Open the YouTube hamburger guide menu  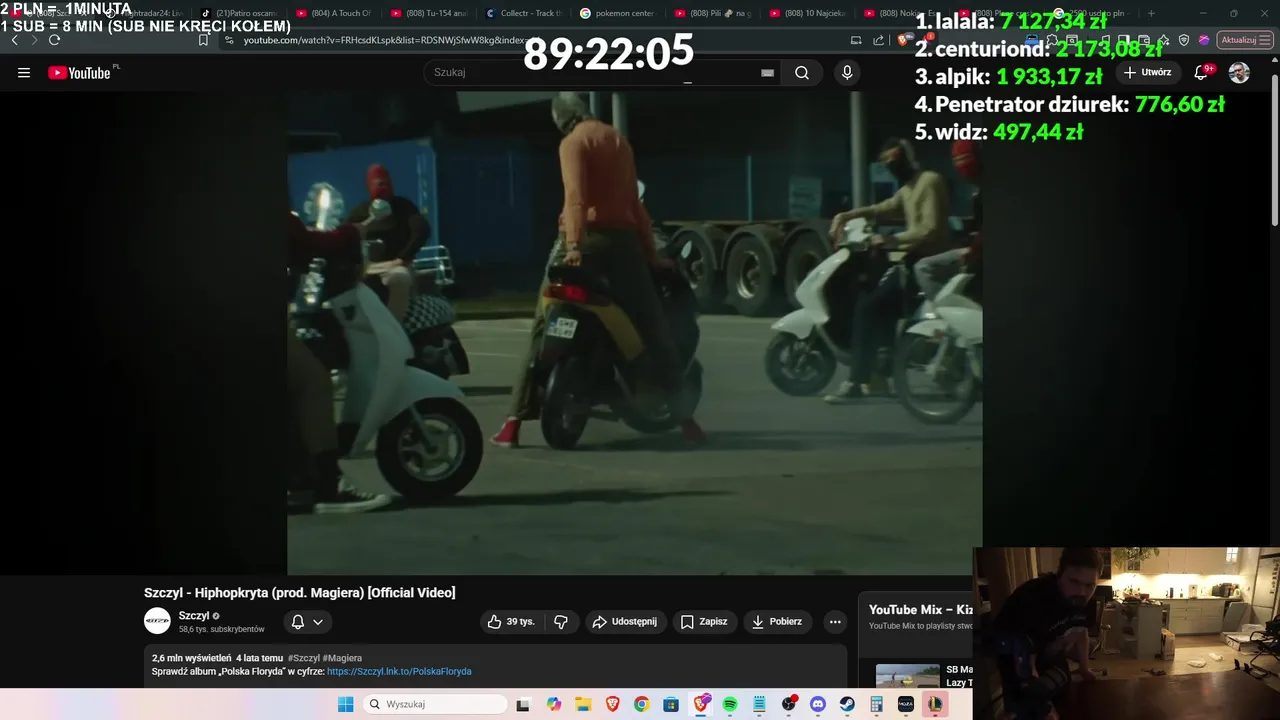point(24,73)
